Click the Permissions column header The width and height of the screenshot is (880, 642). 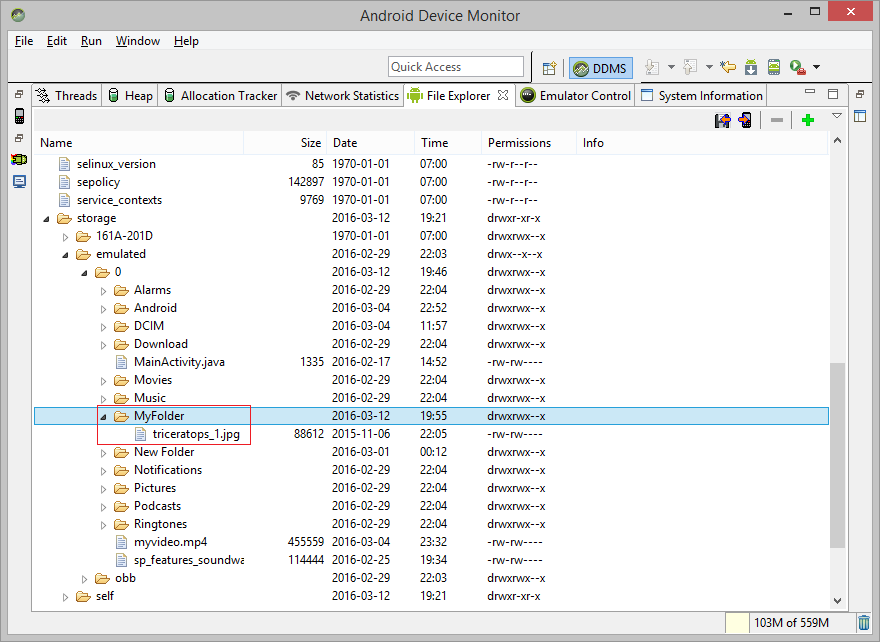click(x=529, y=143)
